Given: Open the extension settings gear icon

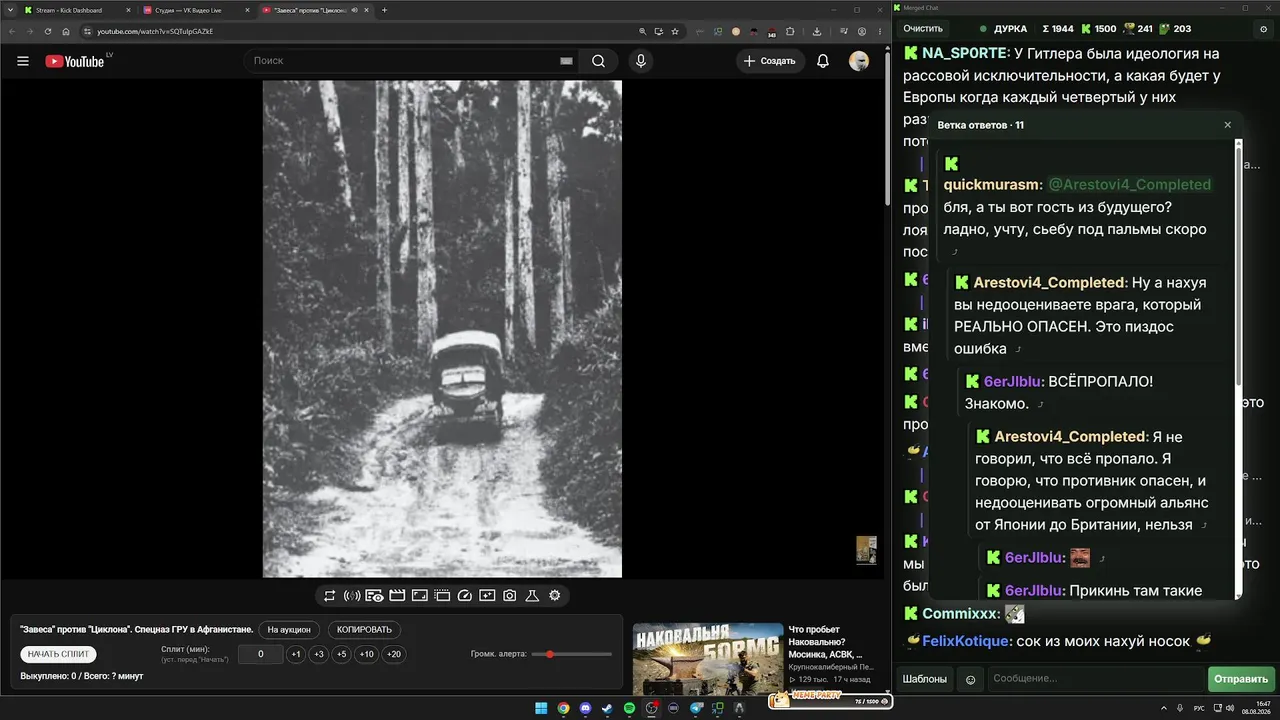Looking at the screenshot, I should [555, 596].
